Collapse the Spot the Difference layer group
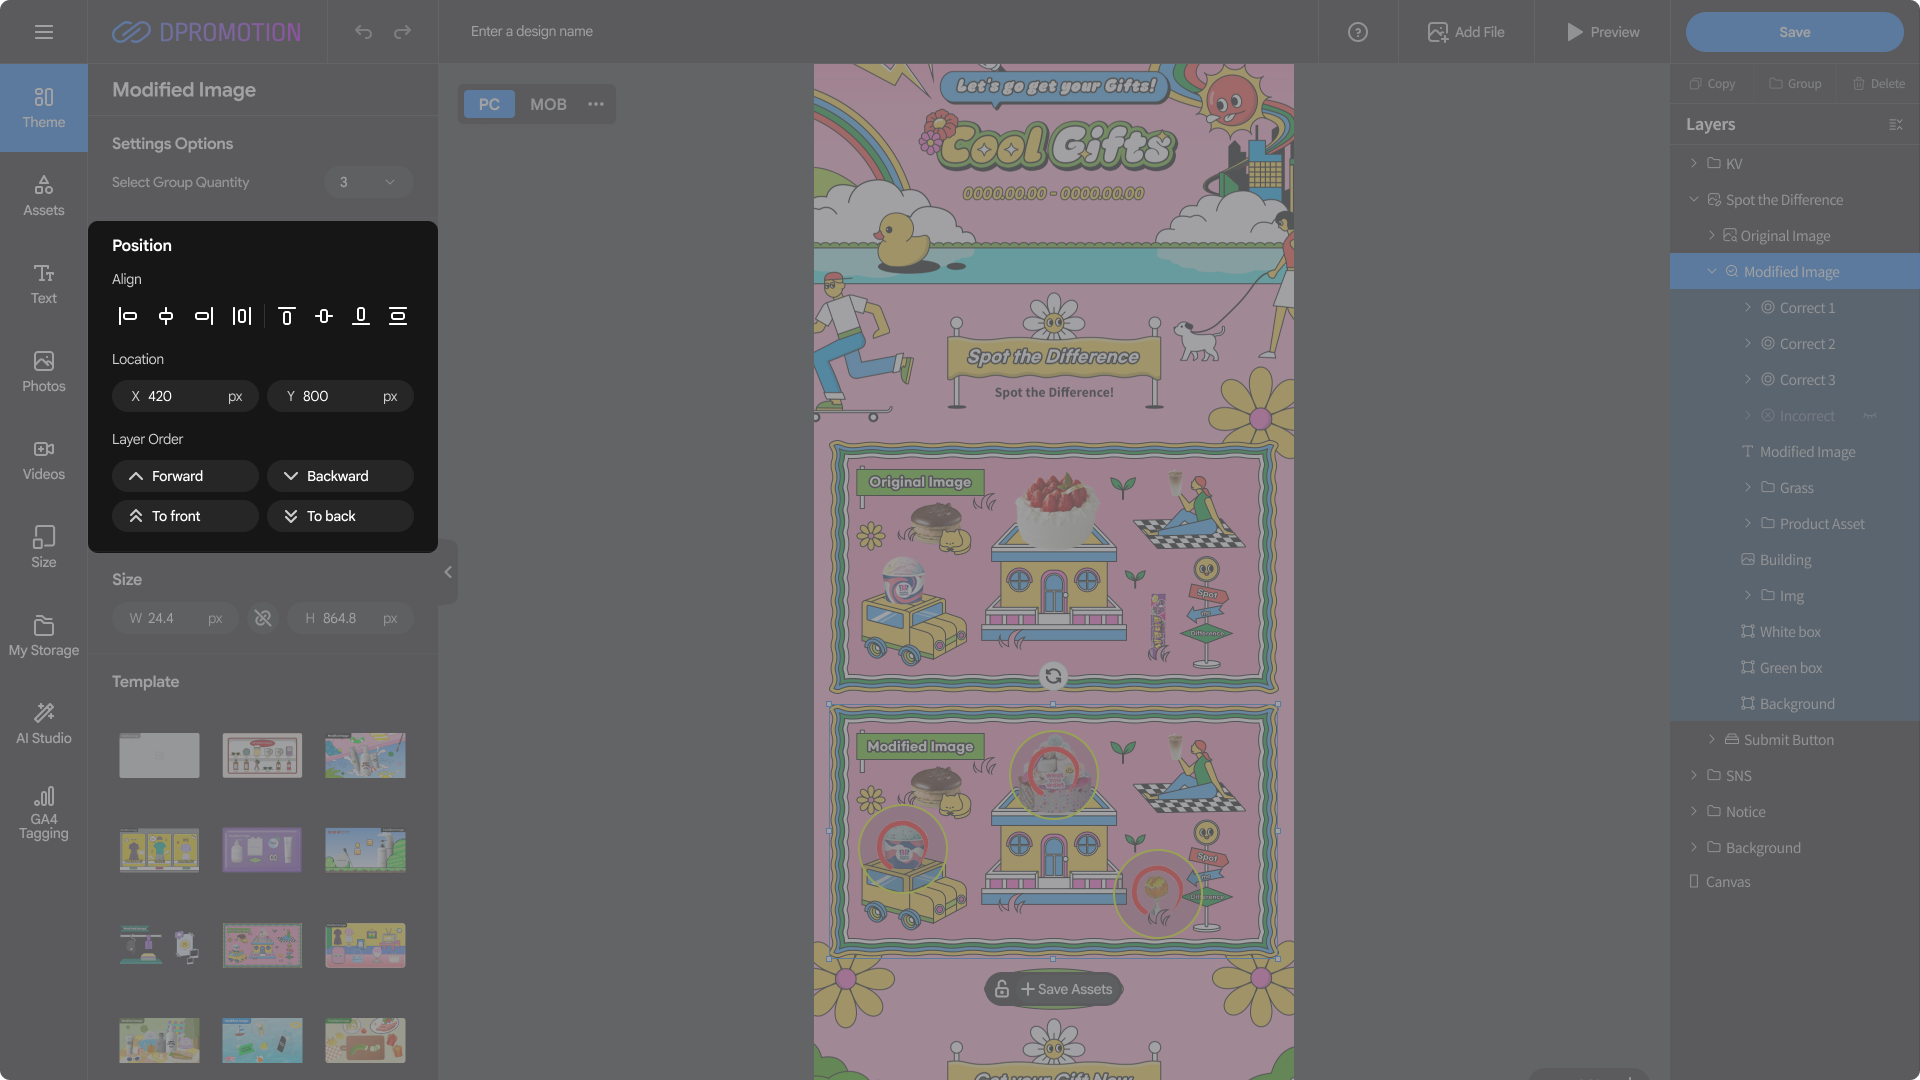Screen dimensions: 1920x1080 pos(1693,199)
